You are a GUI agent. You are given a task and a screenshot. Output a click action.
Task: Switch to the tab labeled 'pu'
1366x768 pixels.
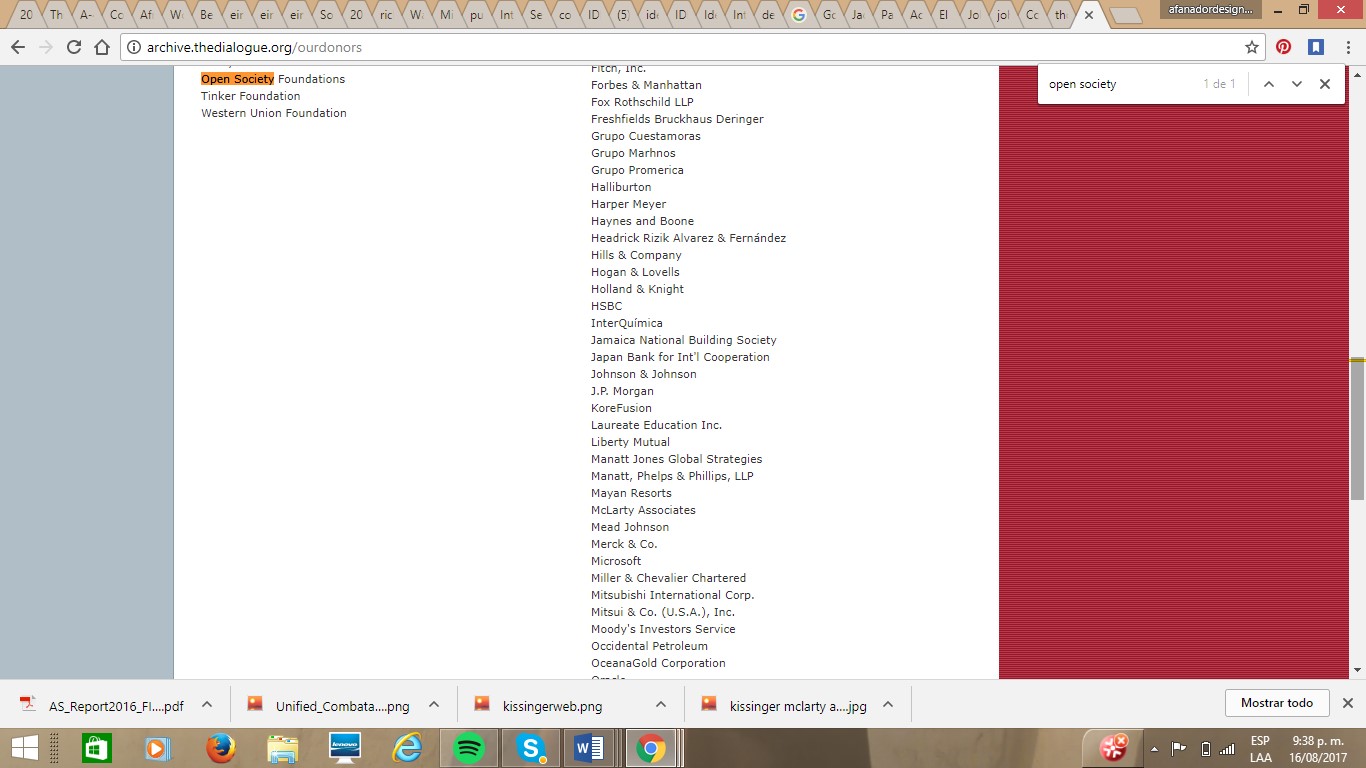click(476, 15)
